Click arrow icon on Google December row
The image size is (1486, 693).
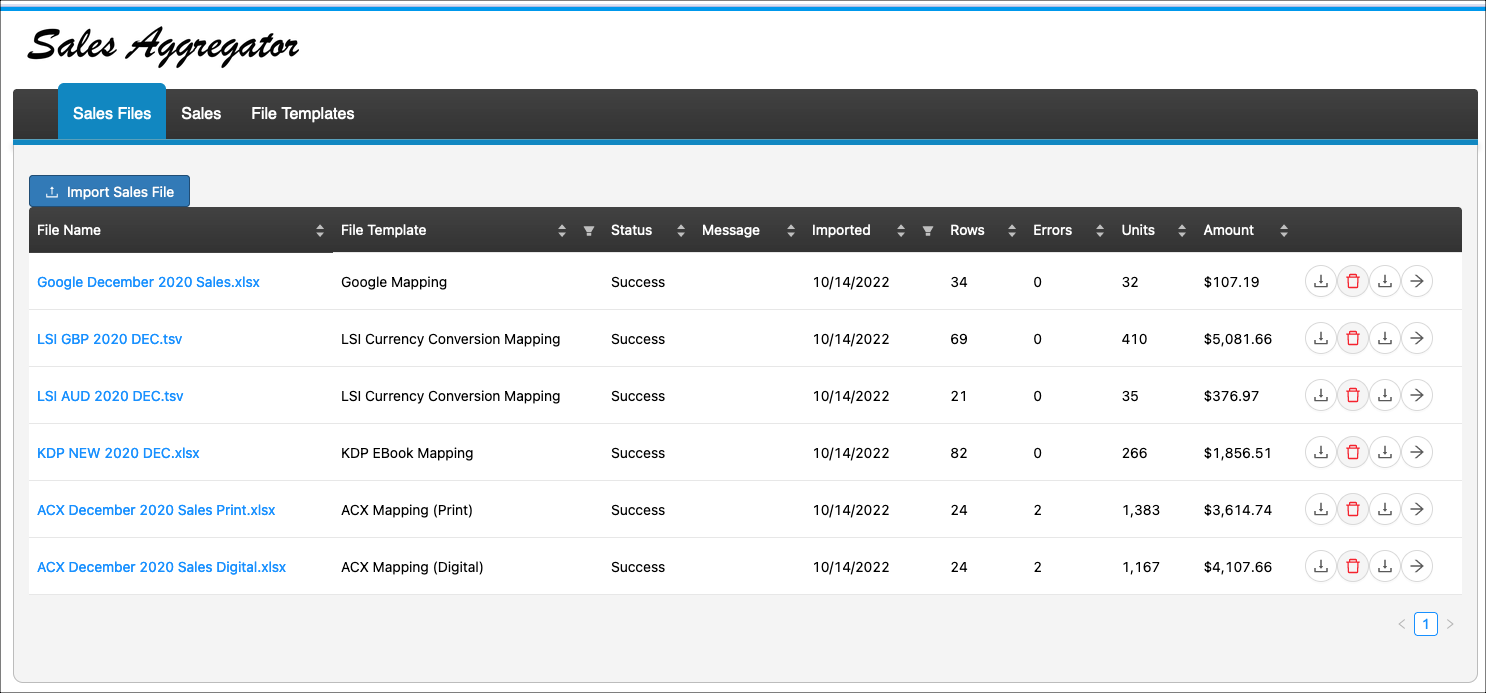pyautogui.click(x=1417, y=282)
